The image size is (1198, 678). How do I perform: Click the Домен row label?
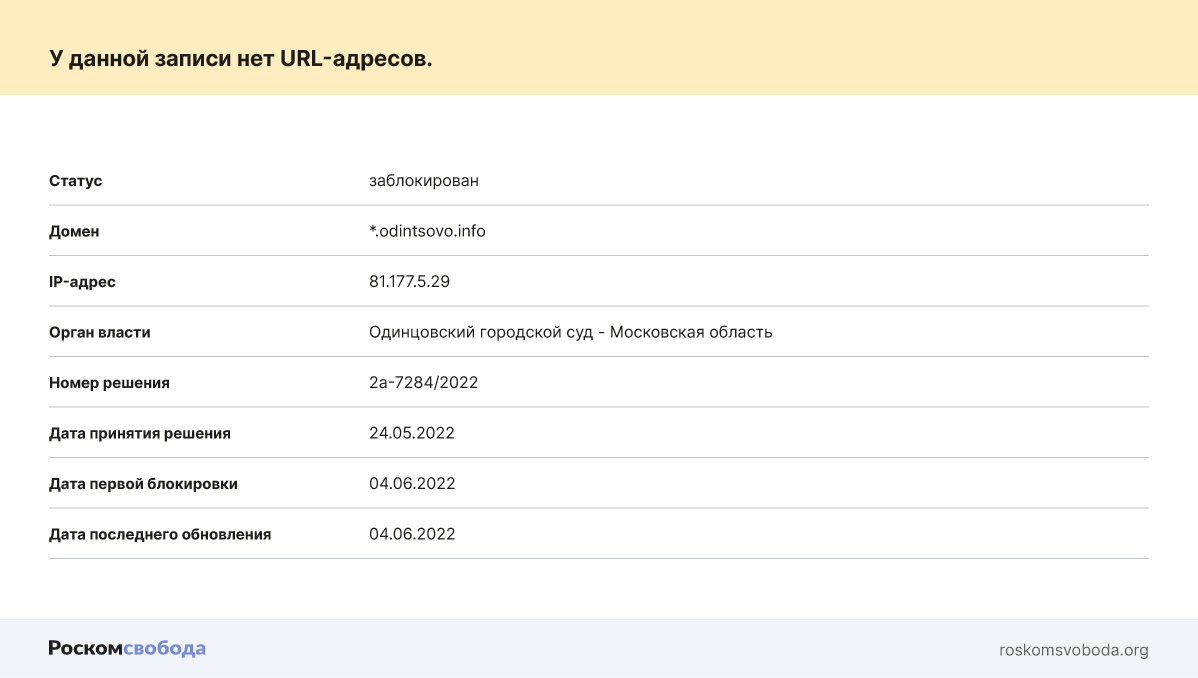coord(74,231)
